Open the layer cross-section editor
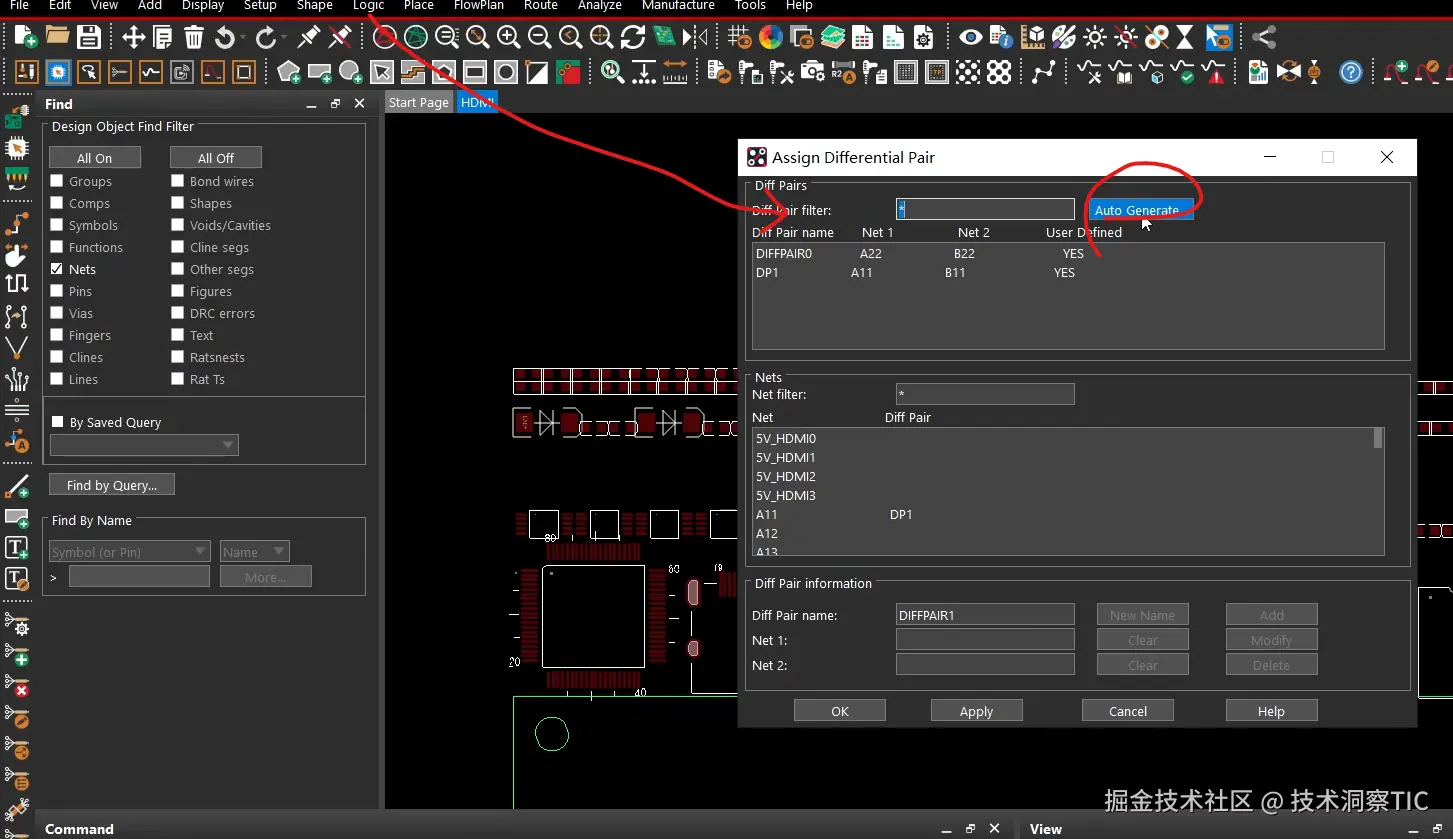 (833, 38)
